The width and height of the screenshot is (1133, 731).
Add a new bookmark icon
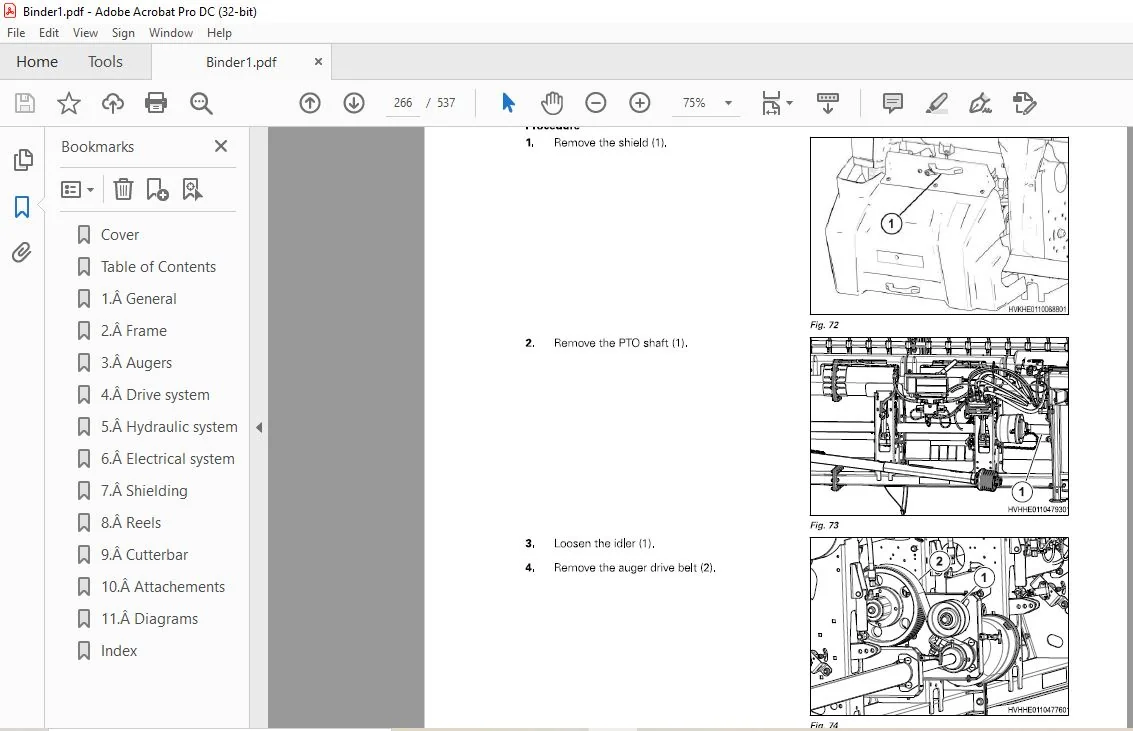pyautogui.click(x=157, y=189)
